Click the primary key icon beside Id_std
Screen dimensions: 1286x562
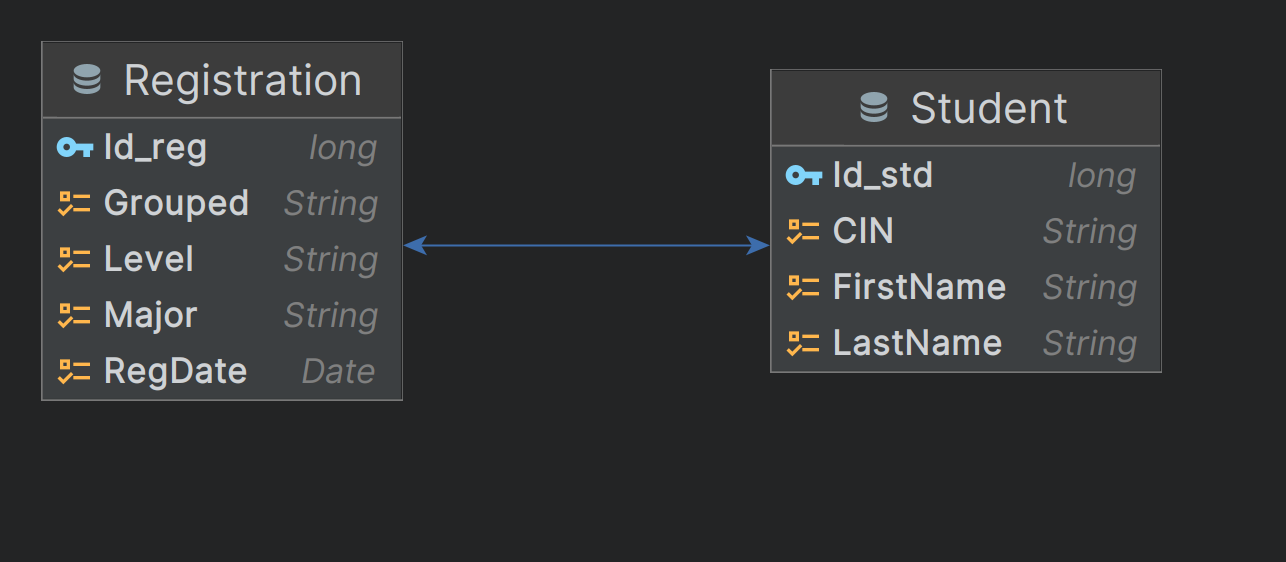tap(804, 176)
